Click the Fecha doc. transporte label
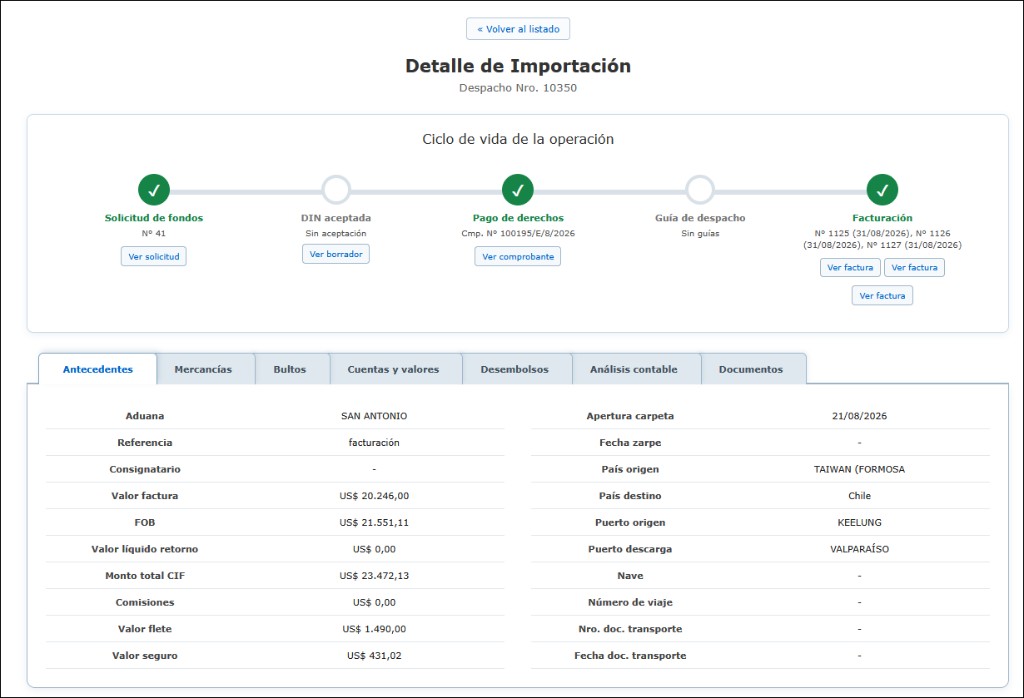This screenshot has width=1024, height=698. pyautogui.click(x=630, y=656)
